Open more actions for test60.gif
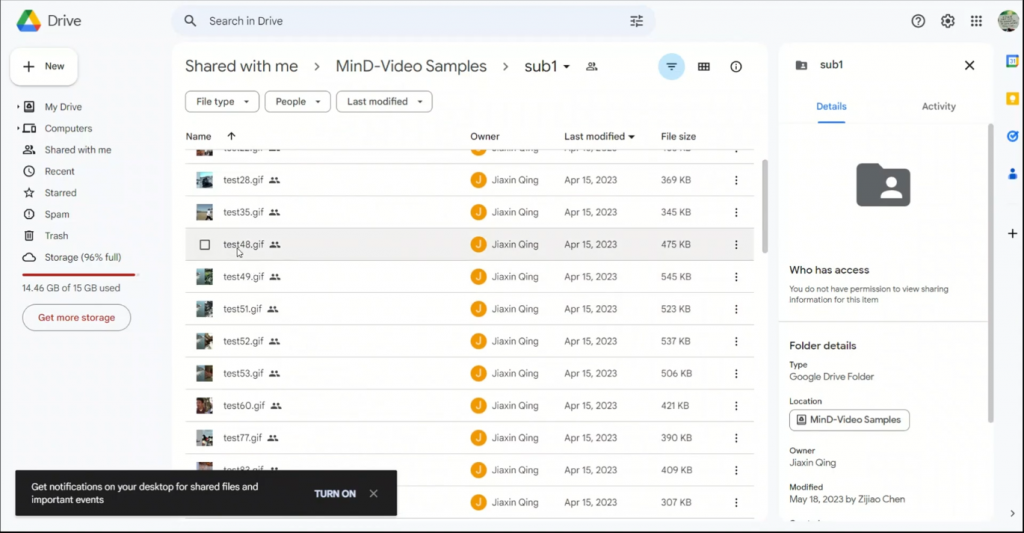 click(x=736, y=406)
